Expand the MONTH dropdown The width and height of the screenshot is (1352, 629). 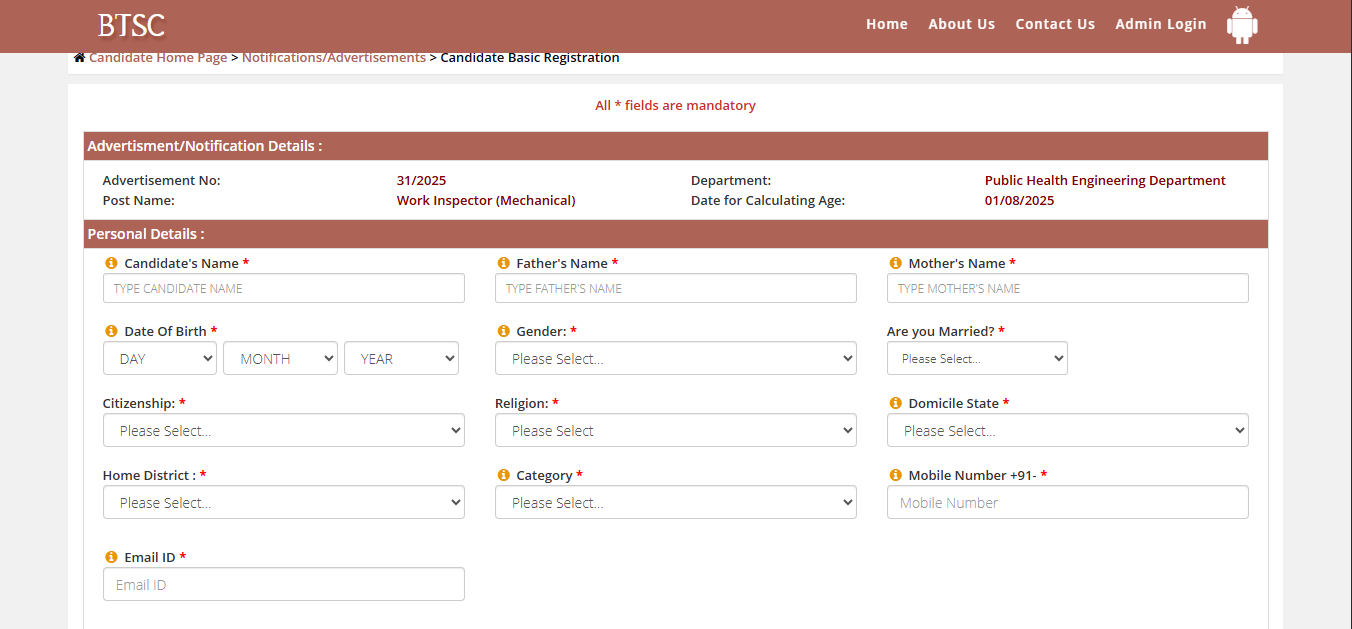[x=280, y=359]
